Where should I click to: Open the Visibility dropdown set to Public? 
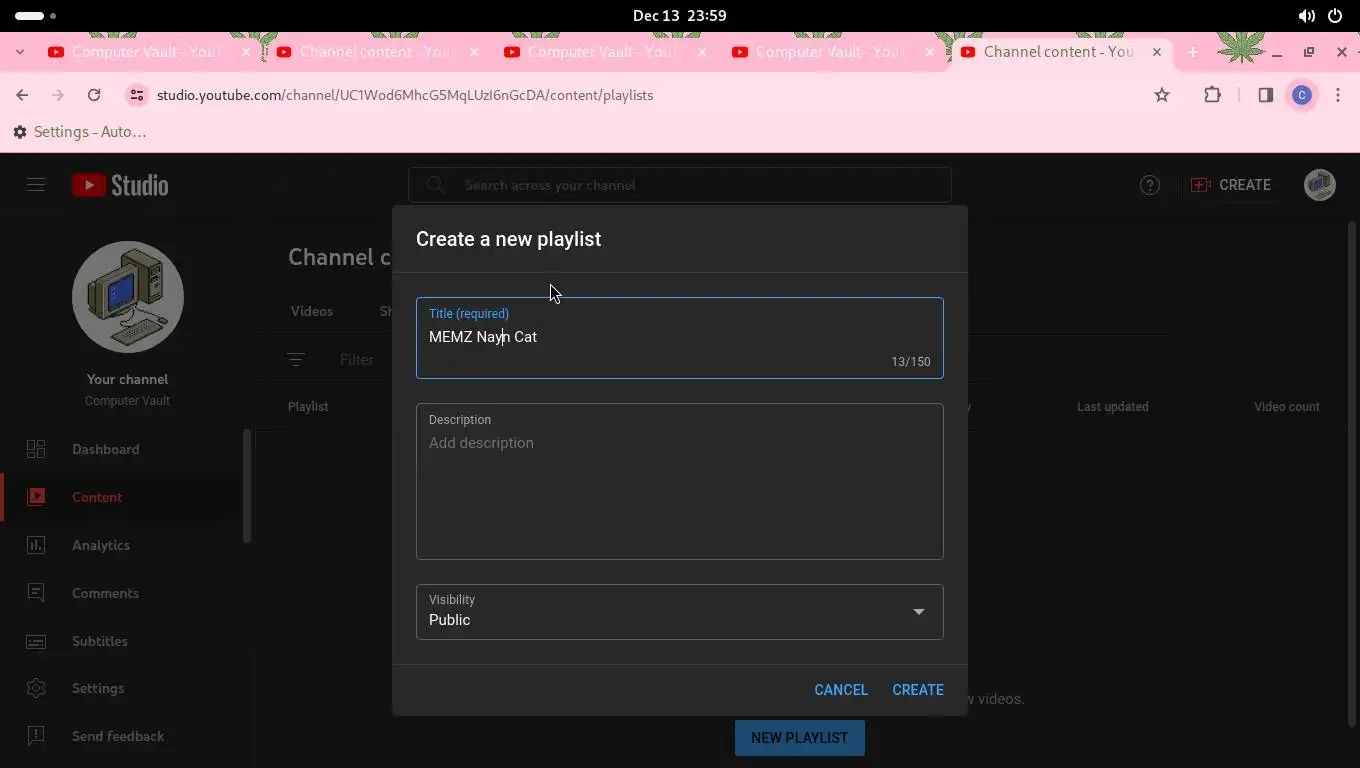tap(680, 611)
